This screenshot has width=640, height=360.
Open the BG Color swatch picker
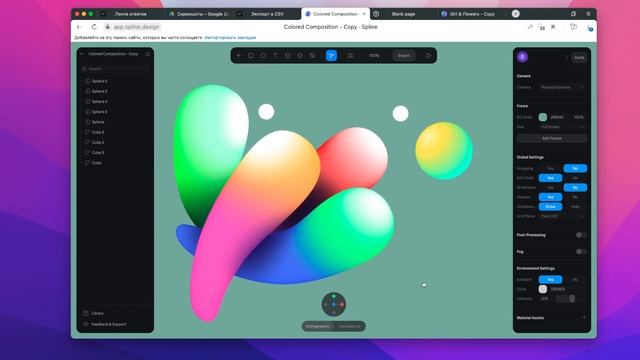pos(542,117)
